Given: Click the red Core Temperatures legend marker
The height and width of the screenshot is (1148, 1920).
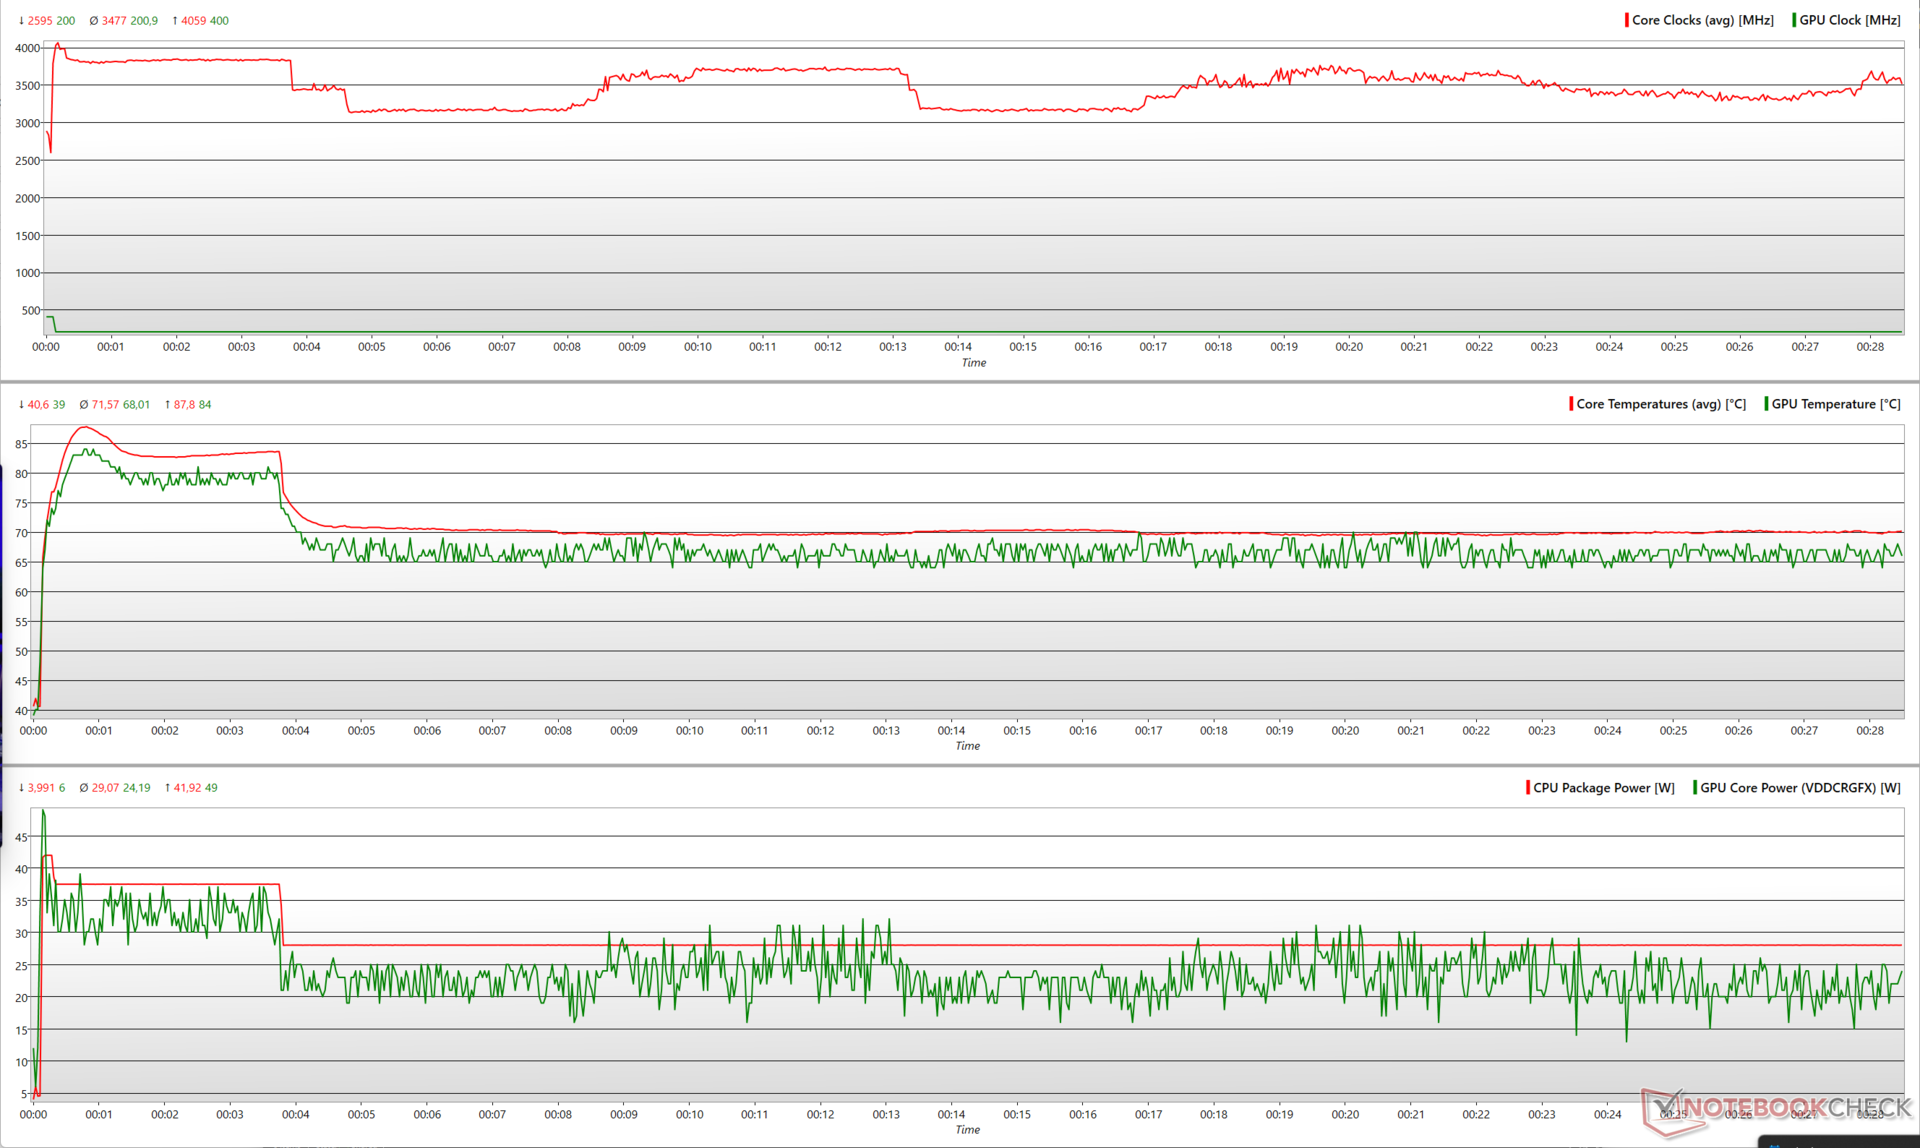Looking at the screenshot, I should [1571, 404].
